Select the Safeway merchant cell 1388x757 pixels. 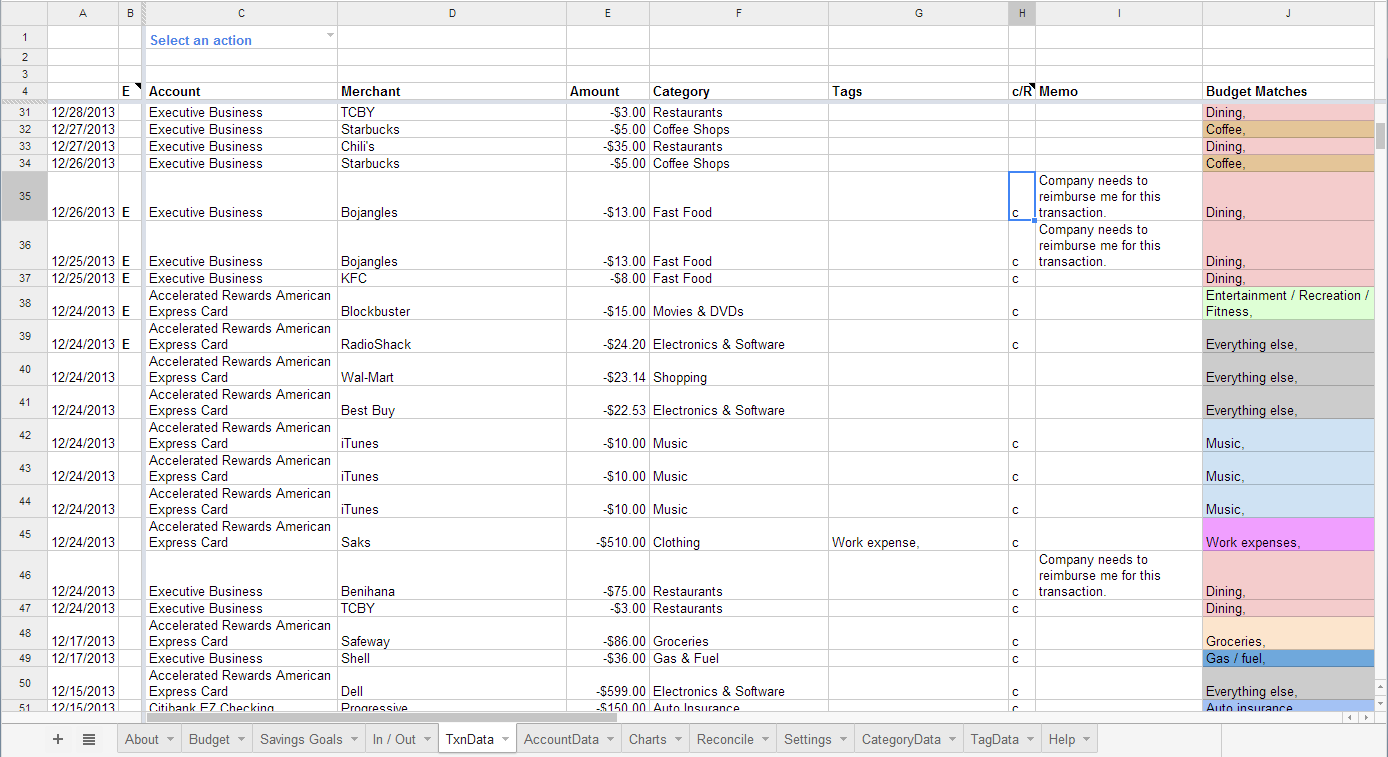pyautogui.click(x=452, y=633)
